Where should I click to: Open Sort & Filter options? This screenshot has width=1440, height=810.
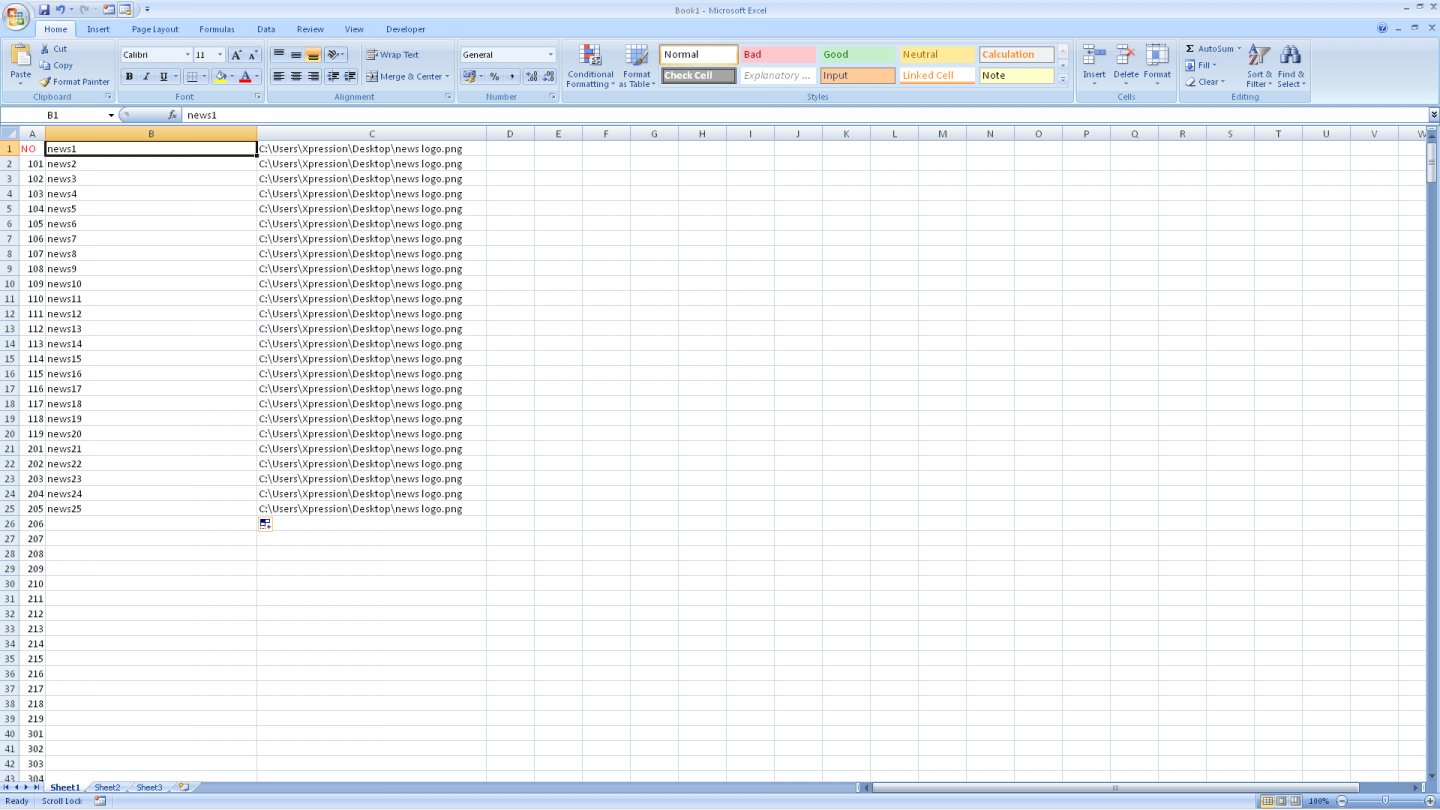[x=1259, y=66]
